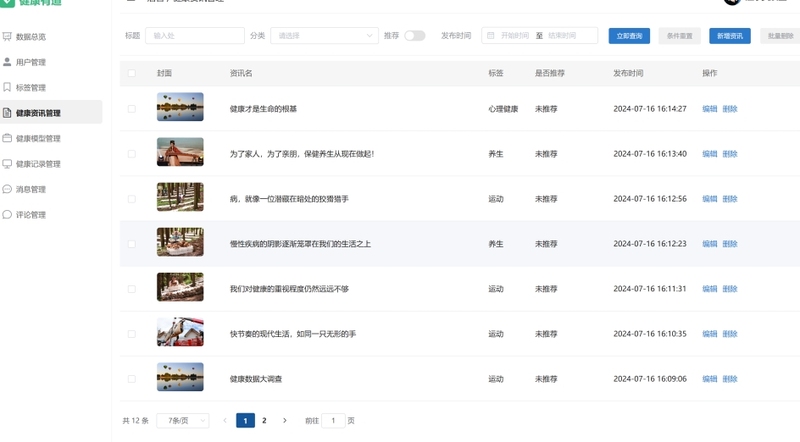This screenshot has width=800, height=442.
Task: Click the 健康模型管理 briefcase icon
Action: 7,138
